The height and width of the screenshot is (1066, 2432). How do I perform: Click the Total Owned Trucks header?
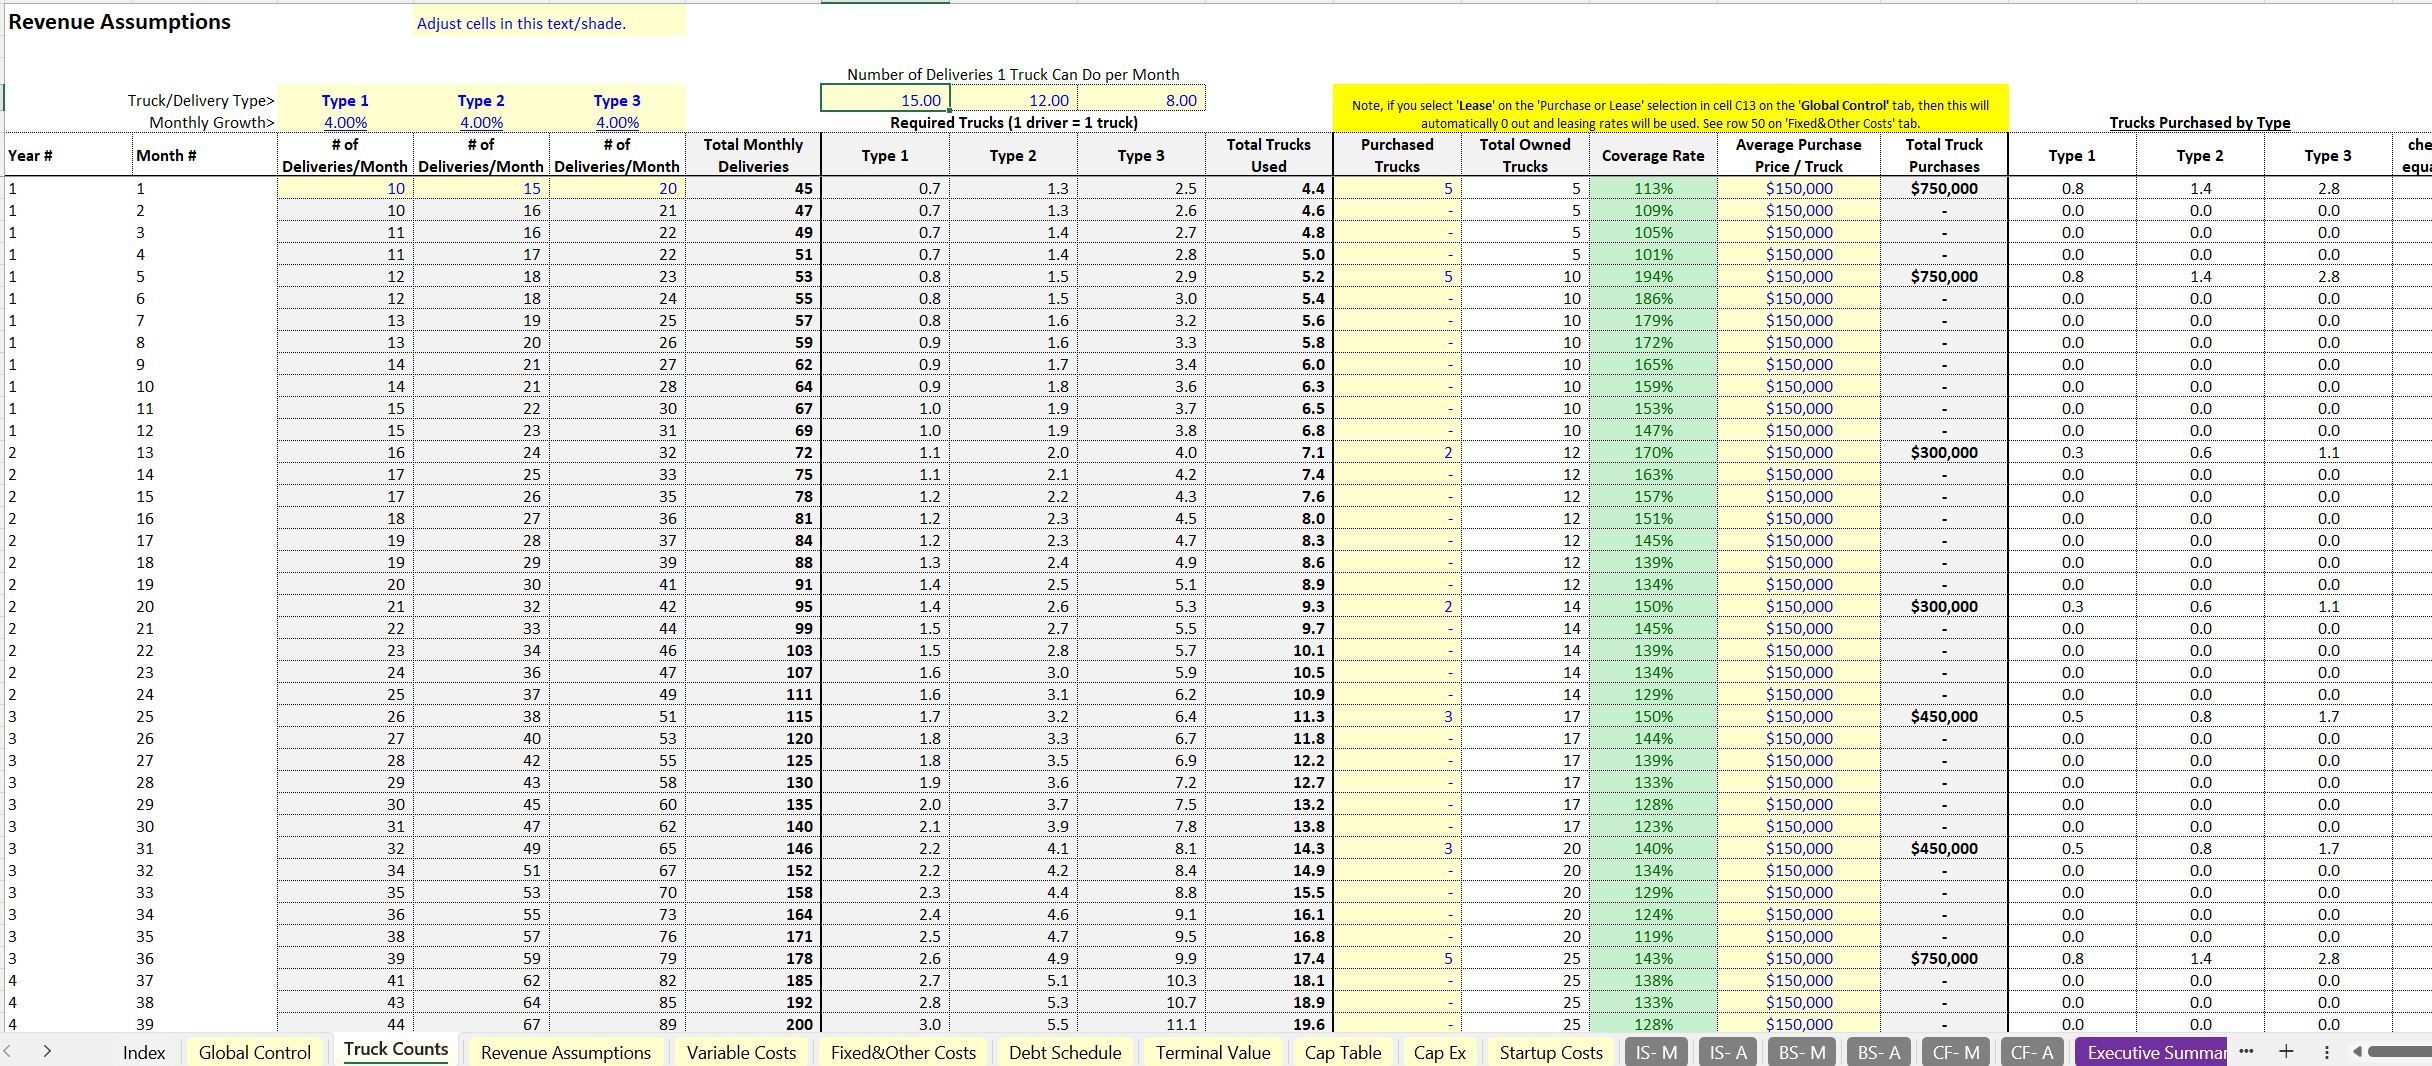point(1524,155)
